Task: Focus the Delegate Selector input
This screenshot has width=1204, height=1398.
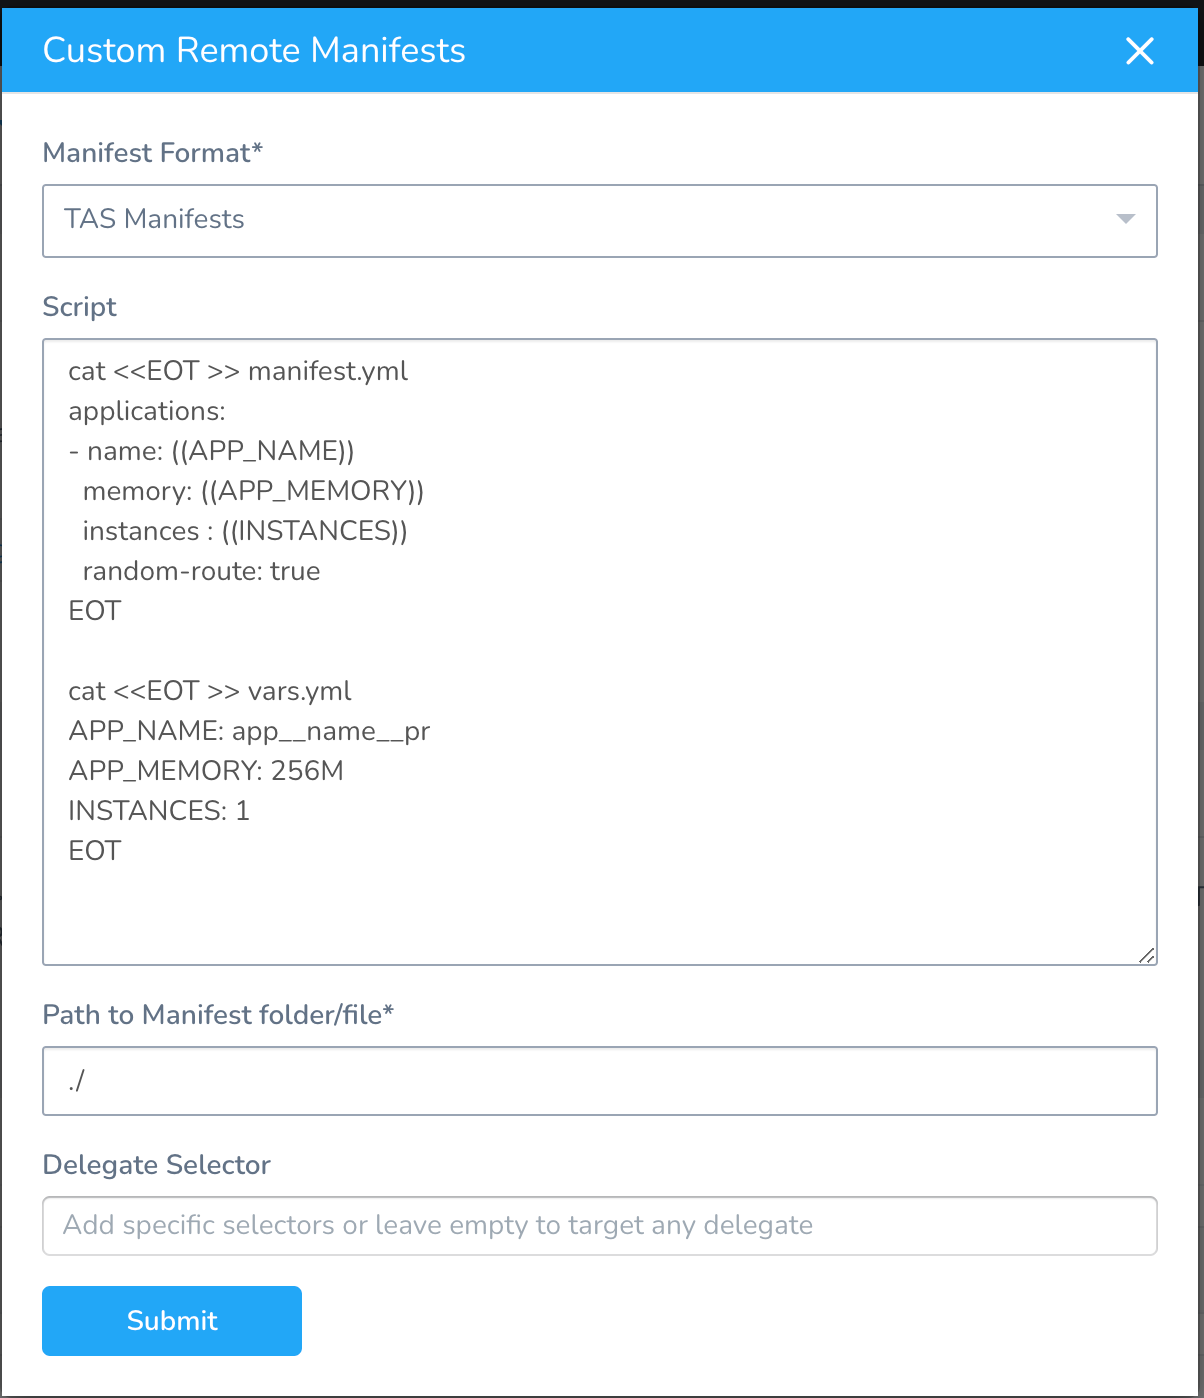Action: click(600, 1225)
